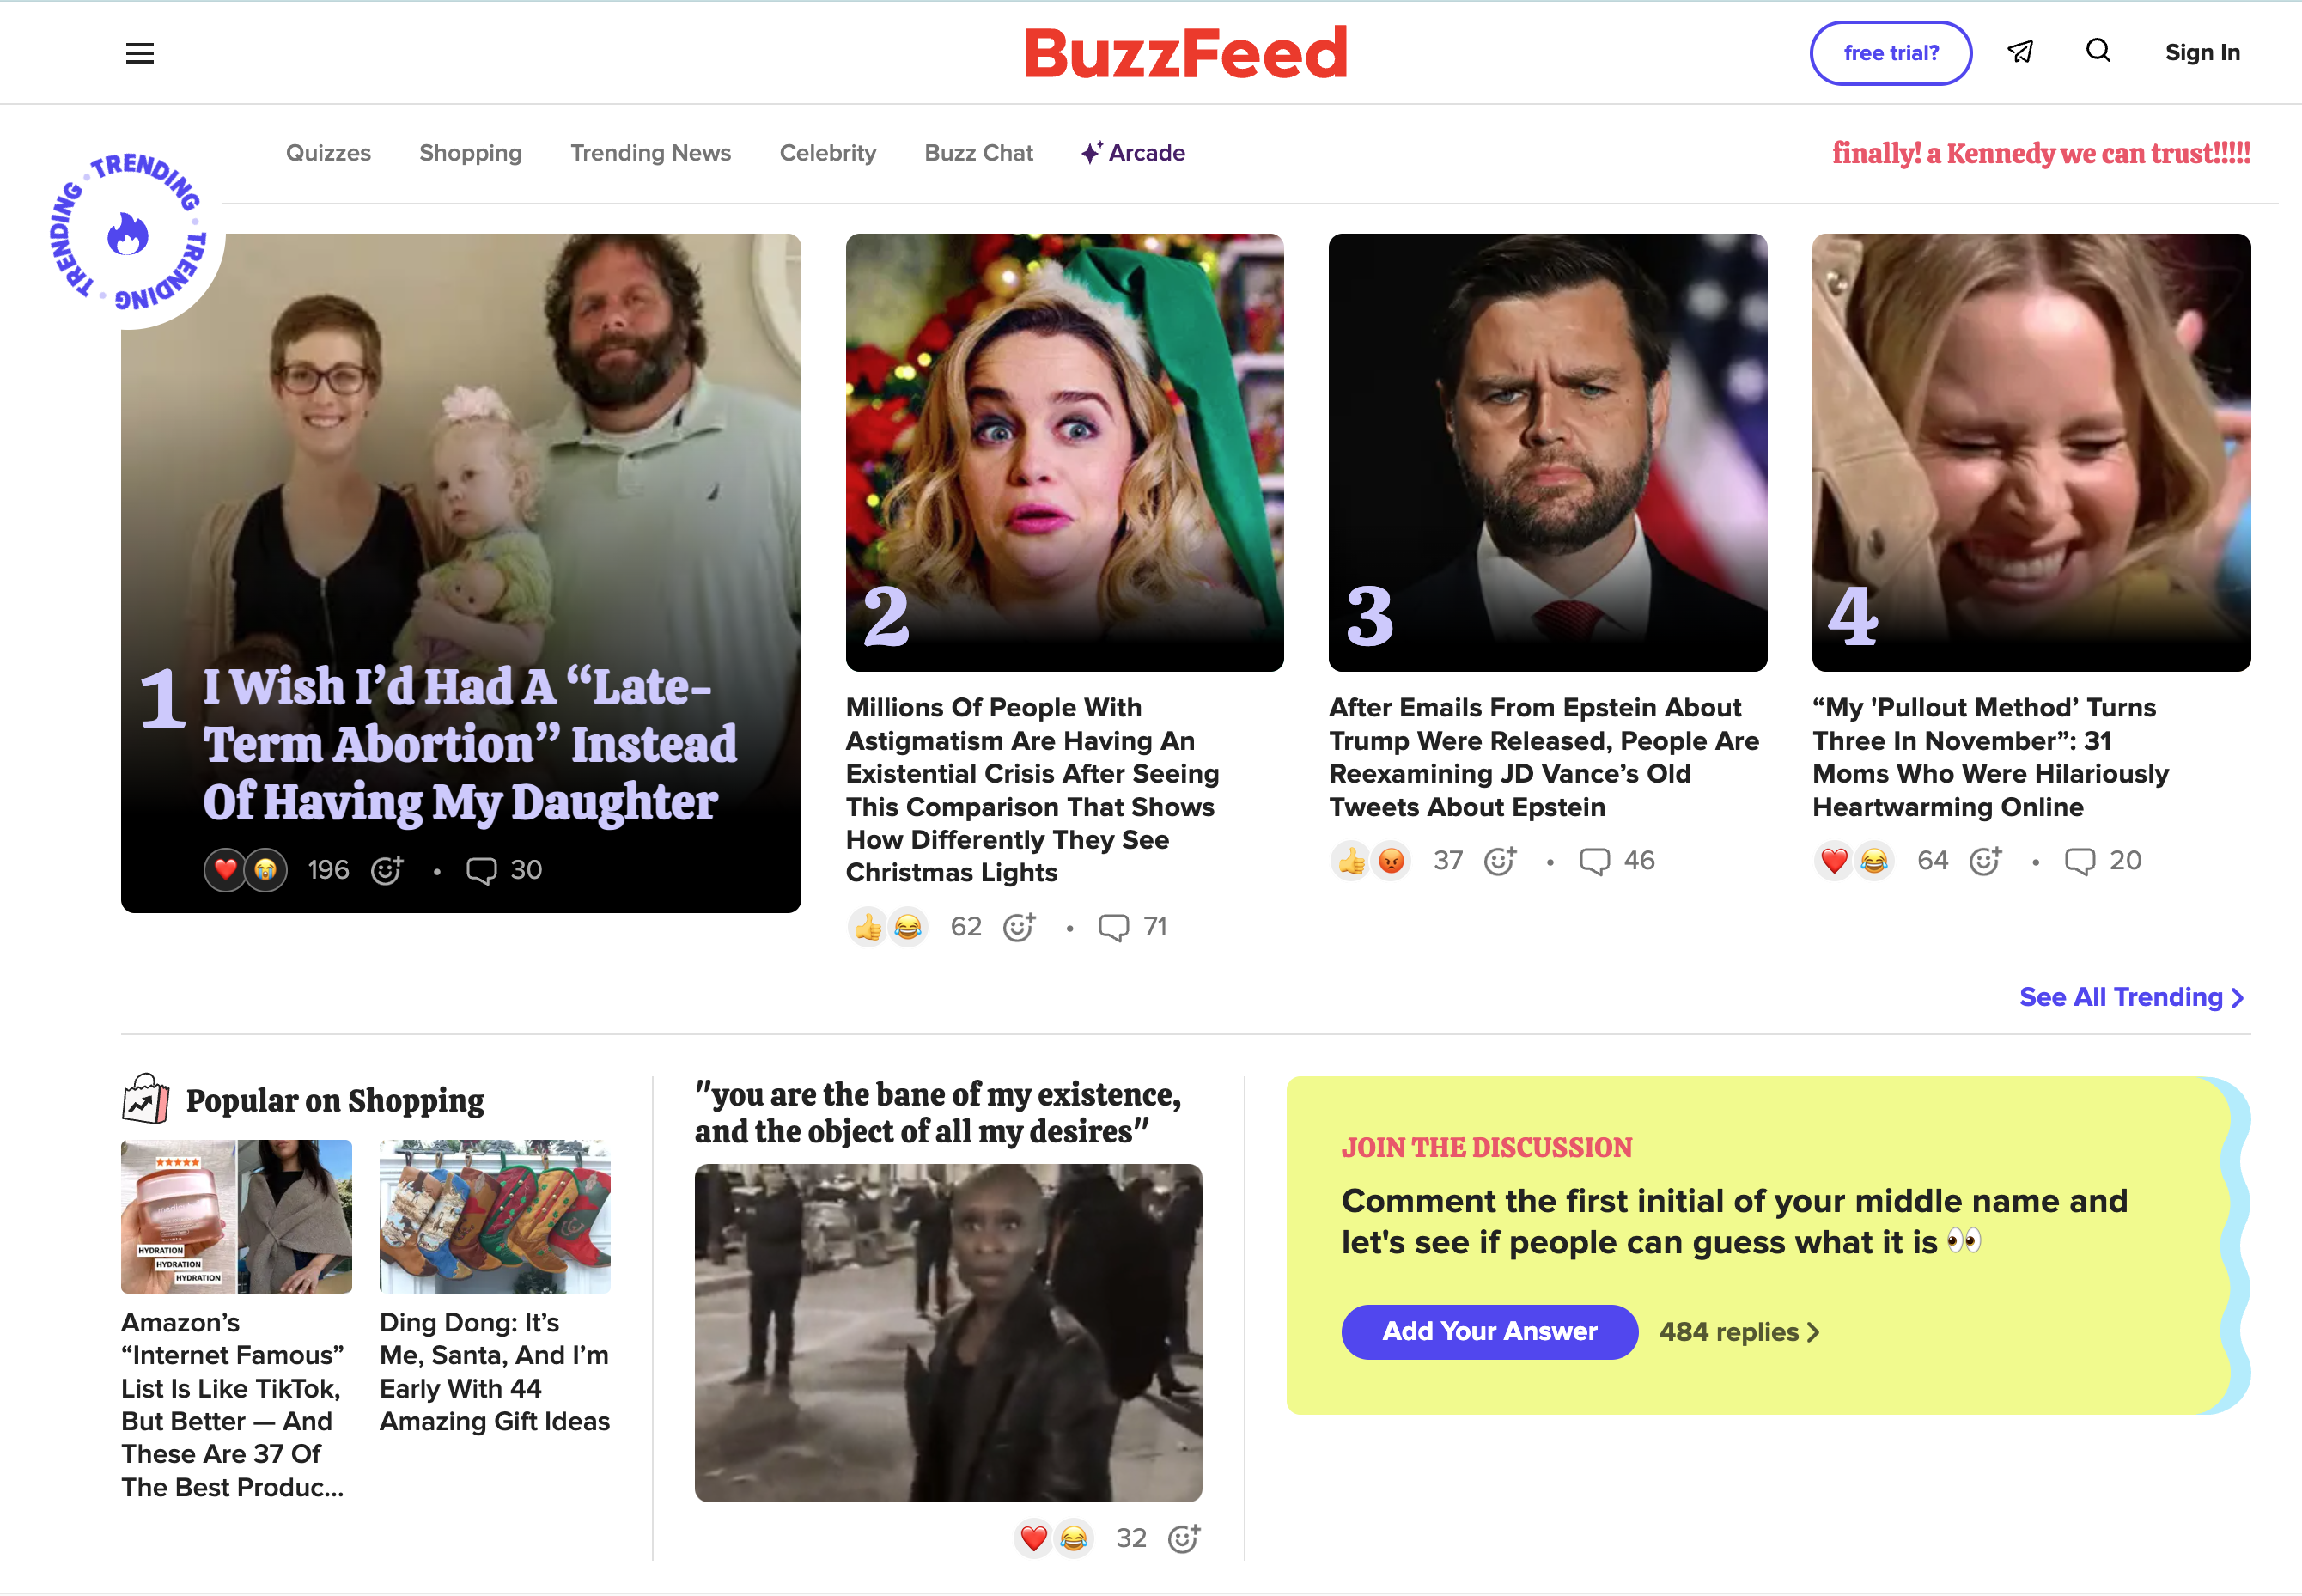Add reaction to astigmatism article
This screenshot has height=1596, width=2302.
click(1019, 927)
